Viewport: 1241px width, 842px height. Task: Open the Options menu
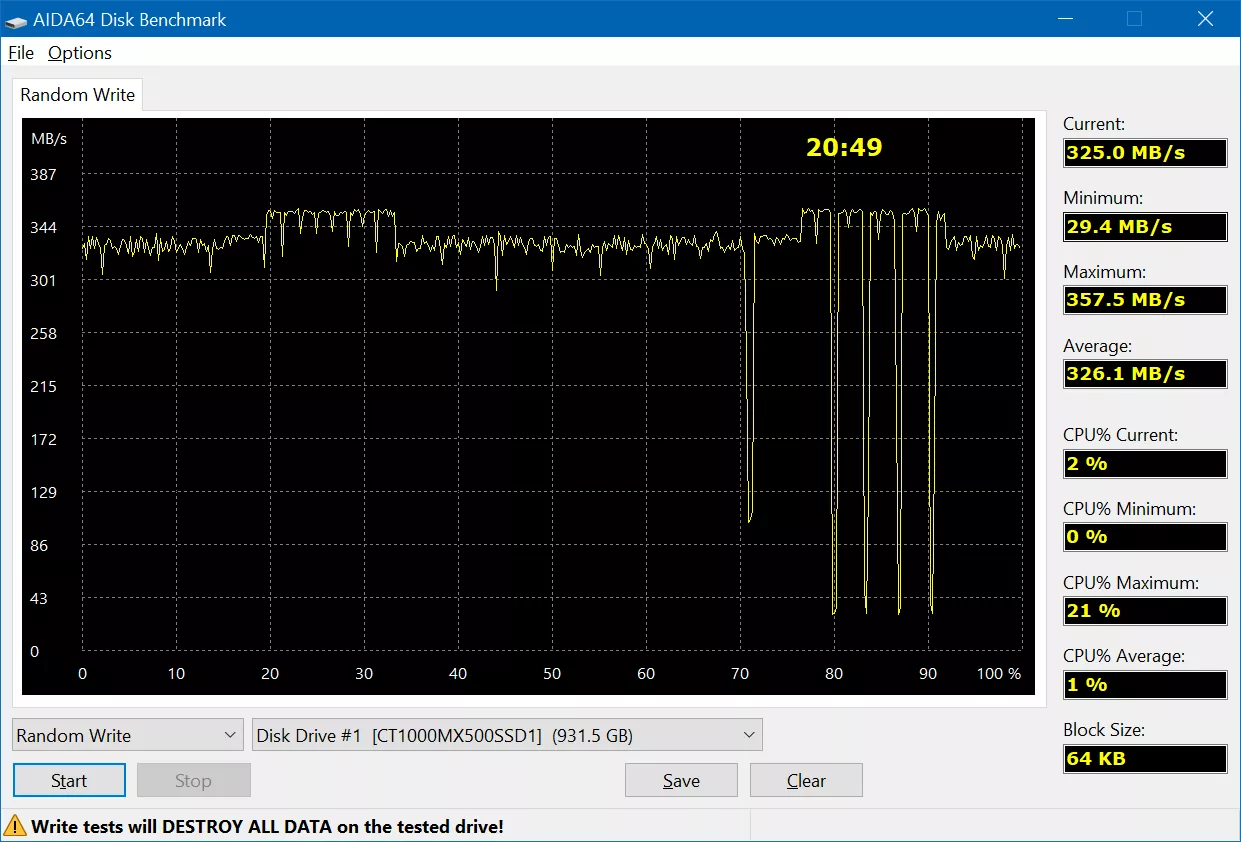click(80, 53)
